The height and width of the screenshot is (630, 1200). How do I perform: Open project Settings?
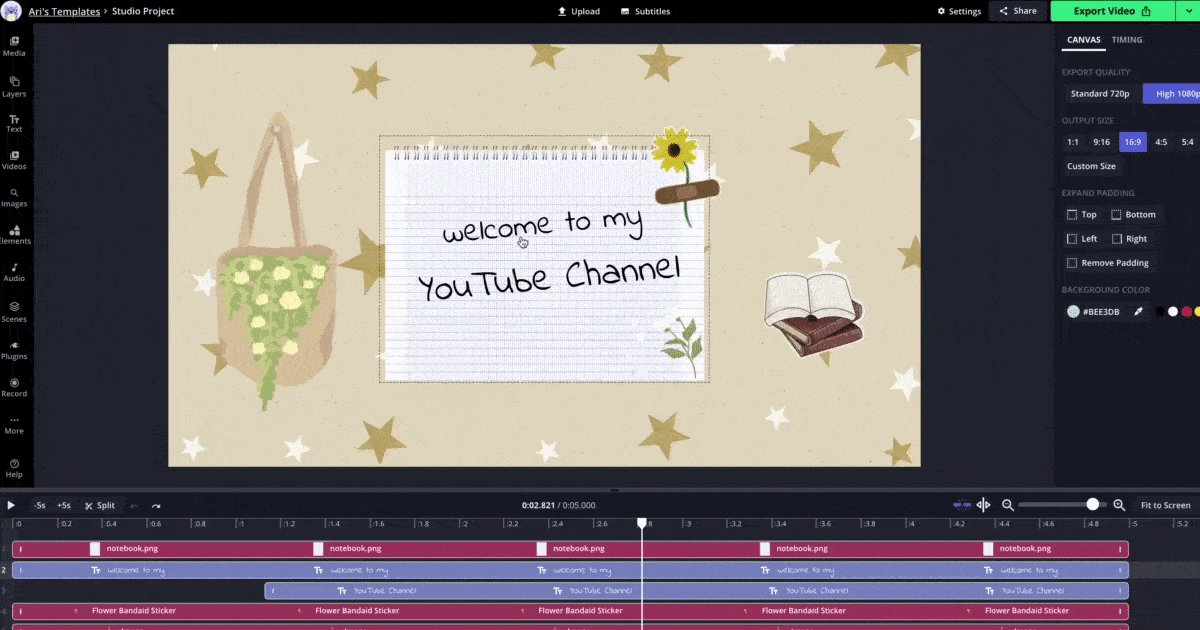pyautogui.click(x=959, y=11)
